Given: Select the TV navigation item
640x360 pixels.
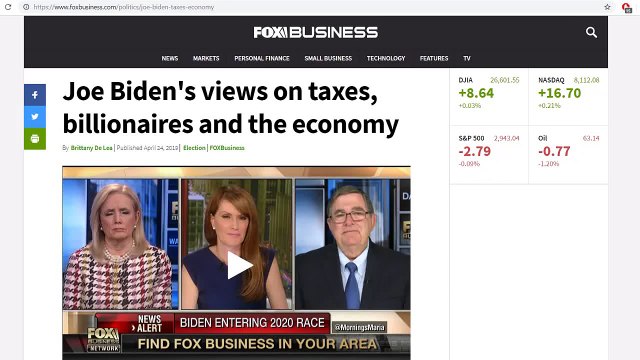Looking at the screenshot, I should pyautogui.click(x=467, y=58).
